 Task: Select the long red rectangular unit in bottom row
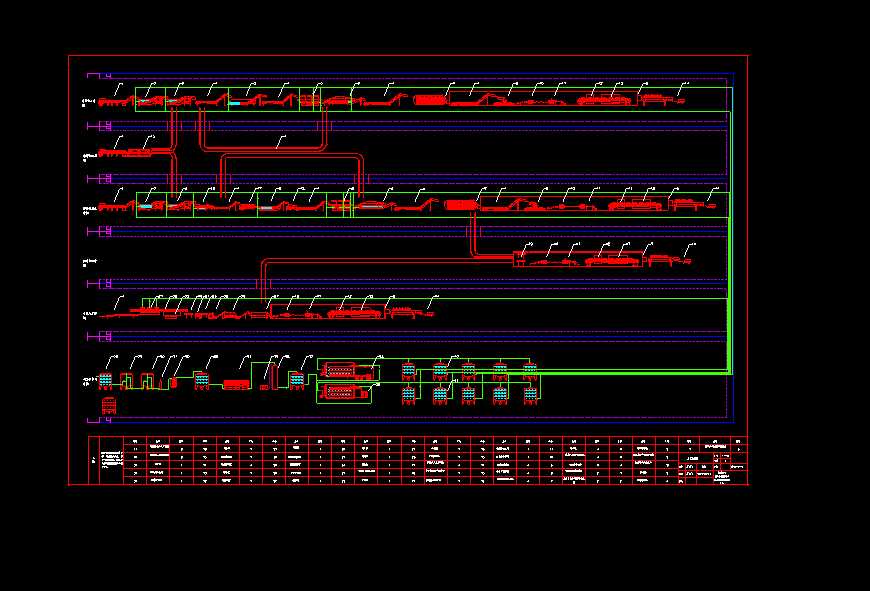237,384
